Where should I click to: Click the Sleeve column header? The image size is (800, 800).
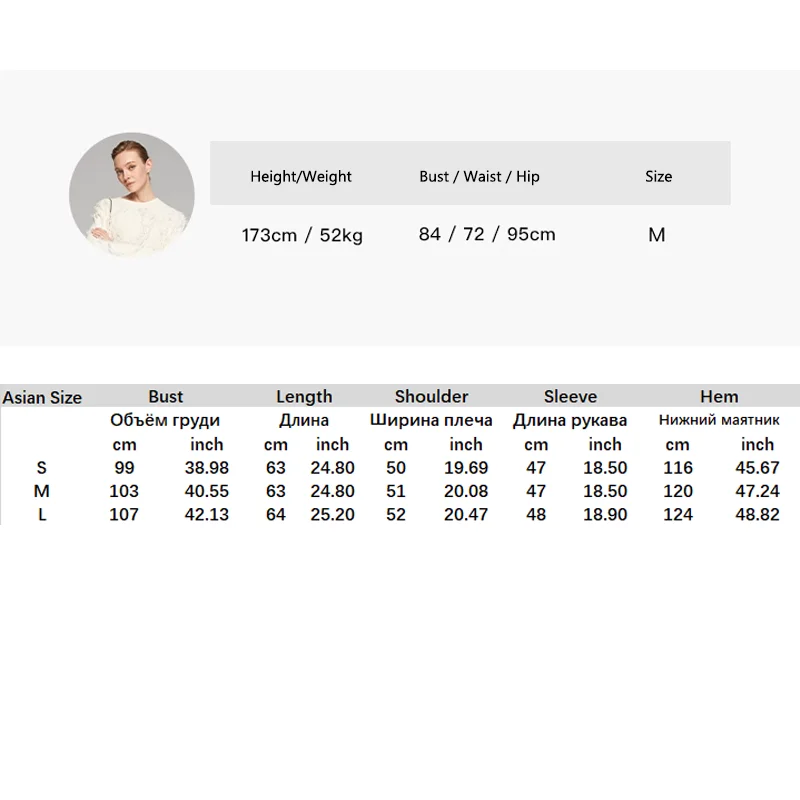[570, 396]
